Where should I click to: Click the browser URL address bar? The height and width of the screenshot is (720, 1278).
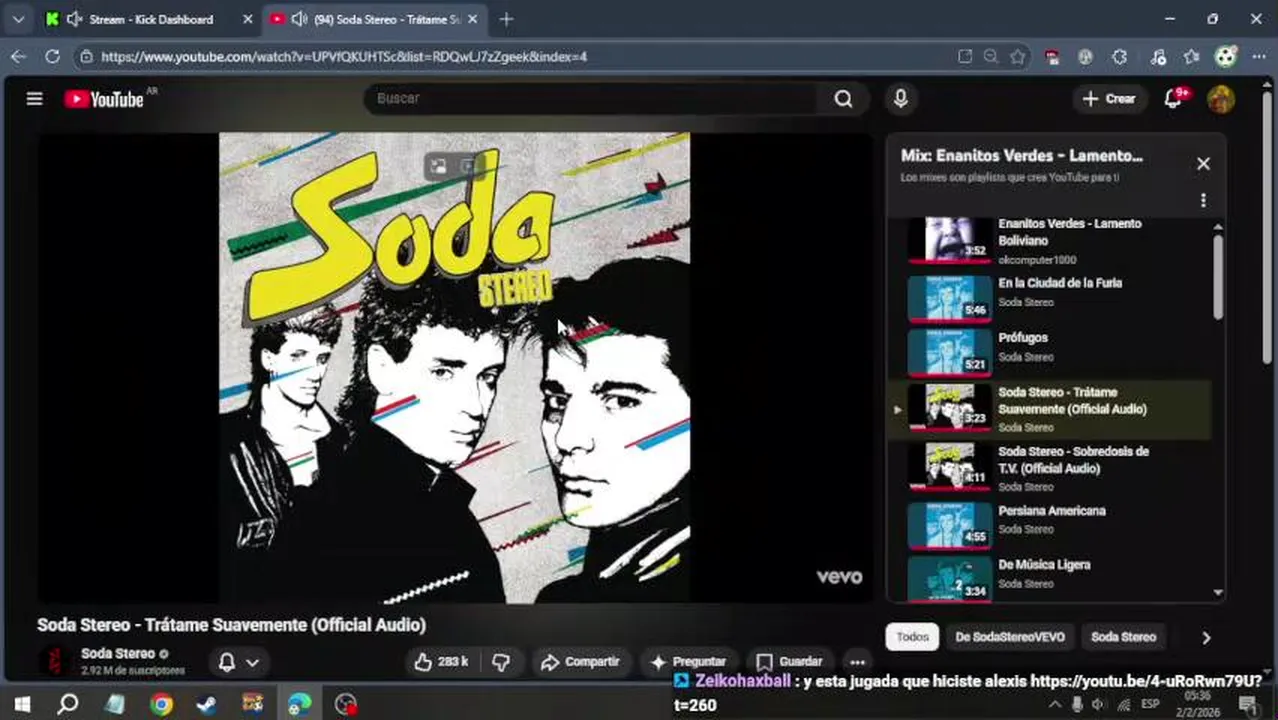coord(520,57)
